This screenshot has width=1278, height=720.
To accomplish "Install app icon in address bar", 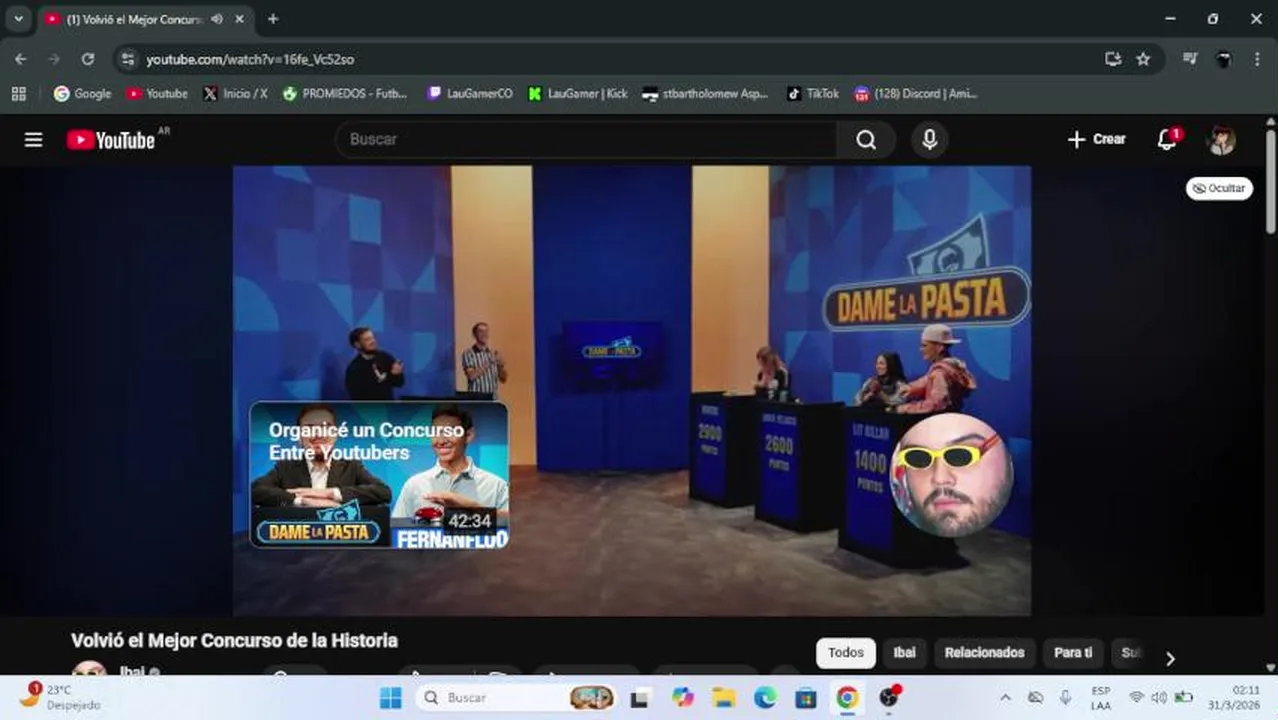I will coord(1113,59).
